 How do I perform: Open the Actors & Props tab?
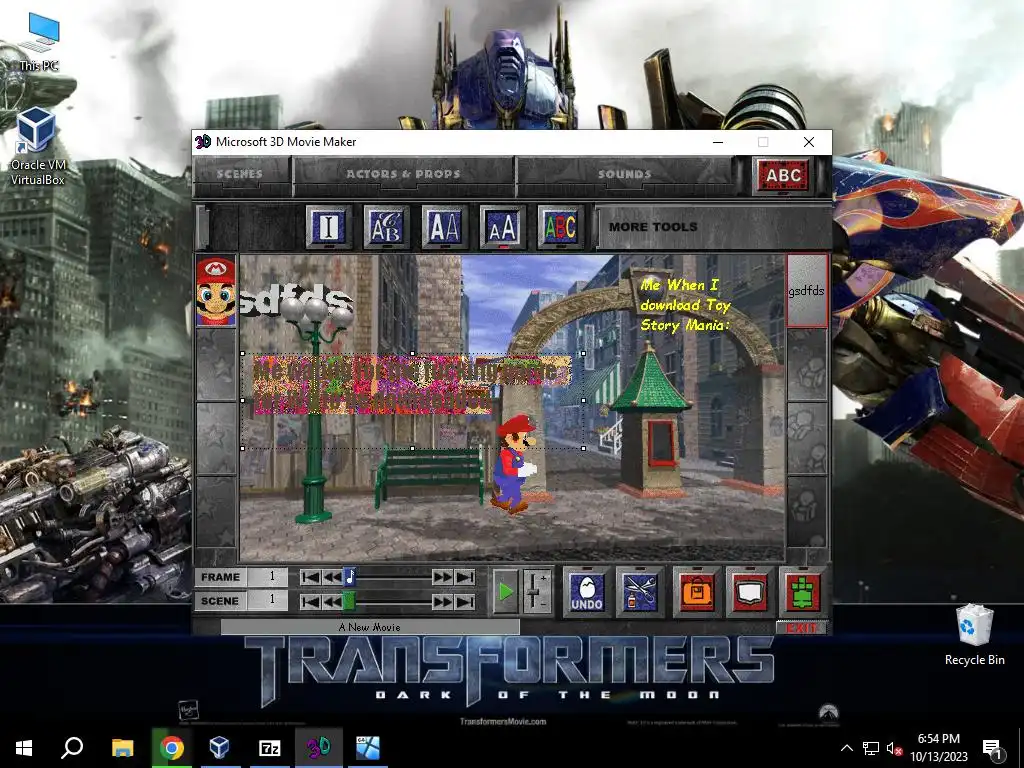point(403,174)
